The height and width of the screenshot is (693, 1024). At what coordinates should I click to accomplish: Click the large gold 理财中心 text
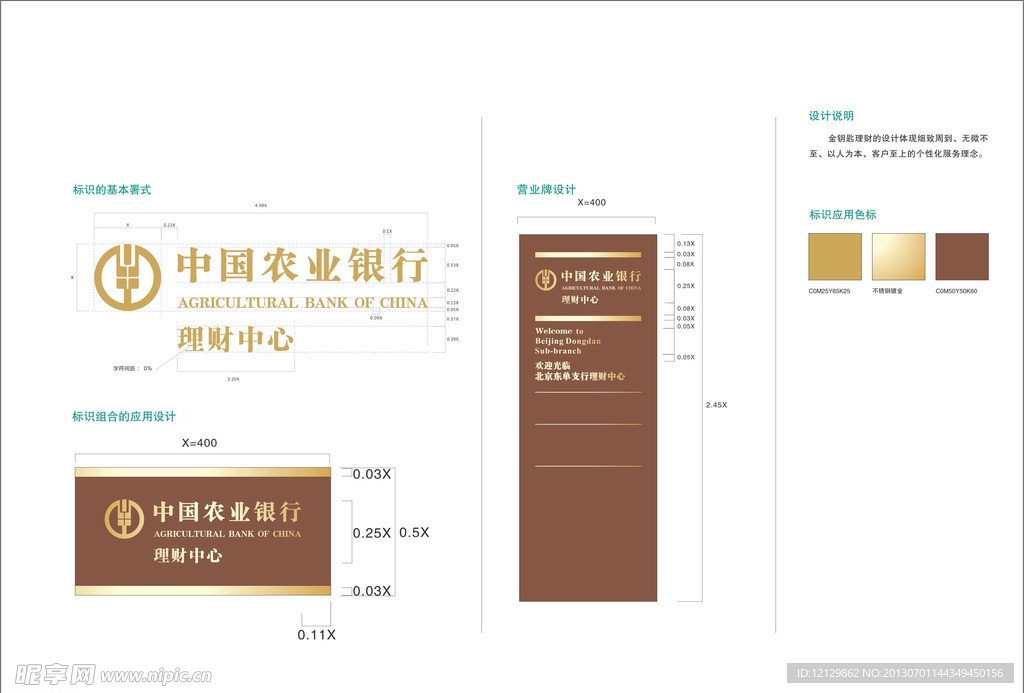[236, 339]
